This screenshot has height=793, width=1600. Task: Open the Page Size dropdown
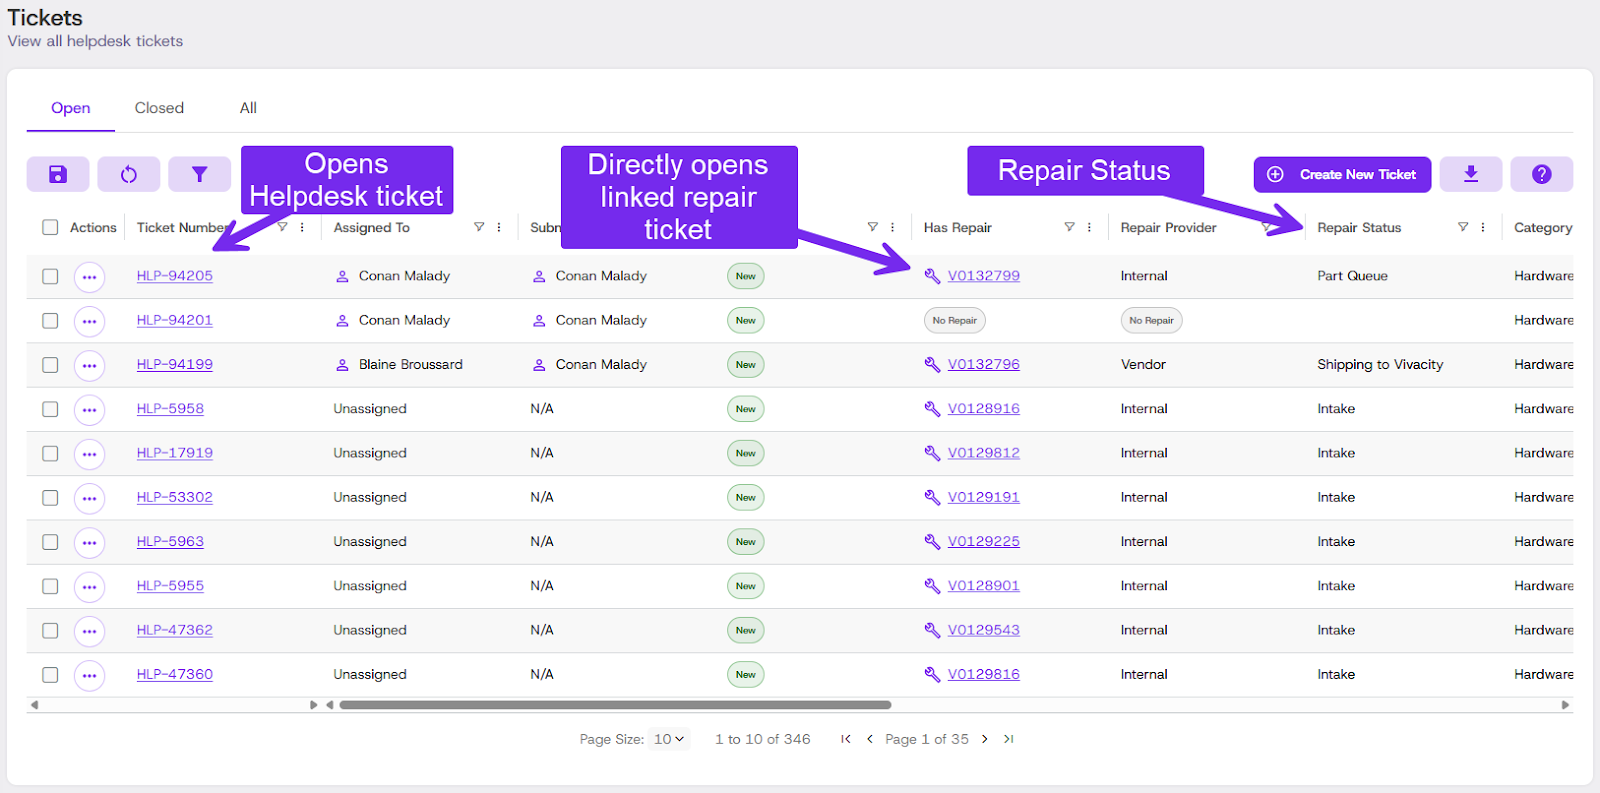click(x=669, y=739)
